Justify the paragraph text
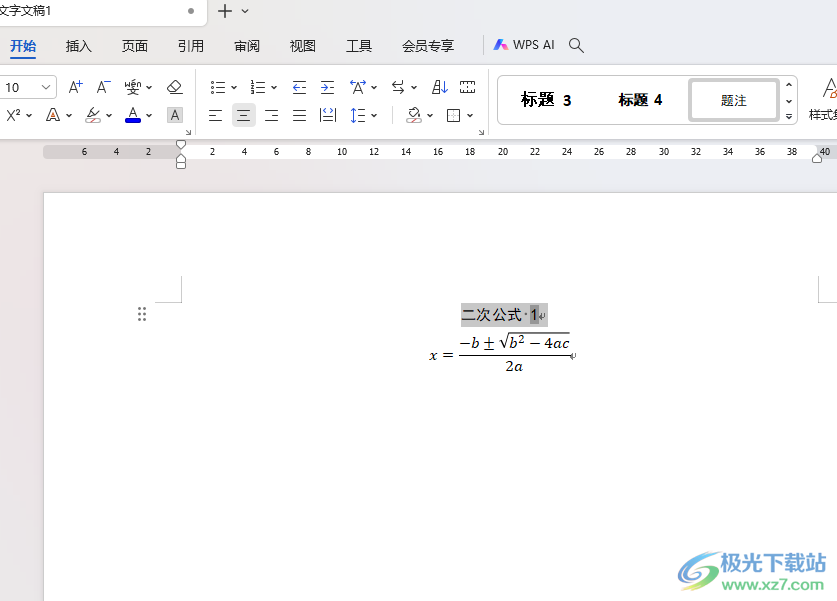The width and height of the screenshot is (837, 601). tap(299, 115)
